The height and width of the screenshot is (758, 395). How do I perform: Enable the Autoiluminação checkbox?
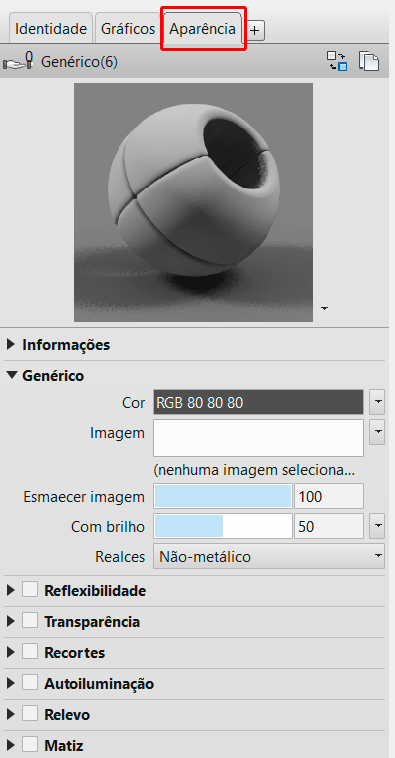click(x=30, y=683)
